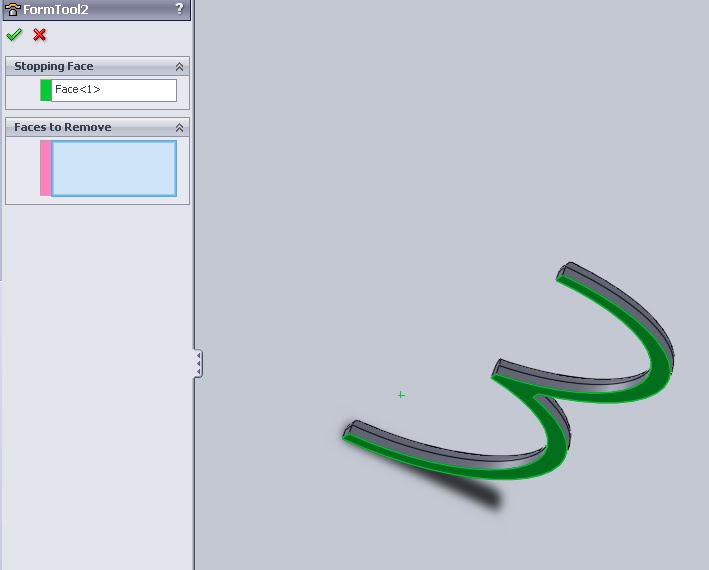Confirm FormTool2 with the green checkmark
The height and width of the screenshot is (570, 709).
14,34
